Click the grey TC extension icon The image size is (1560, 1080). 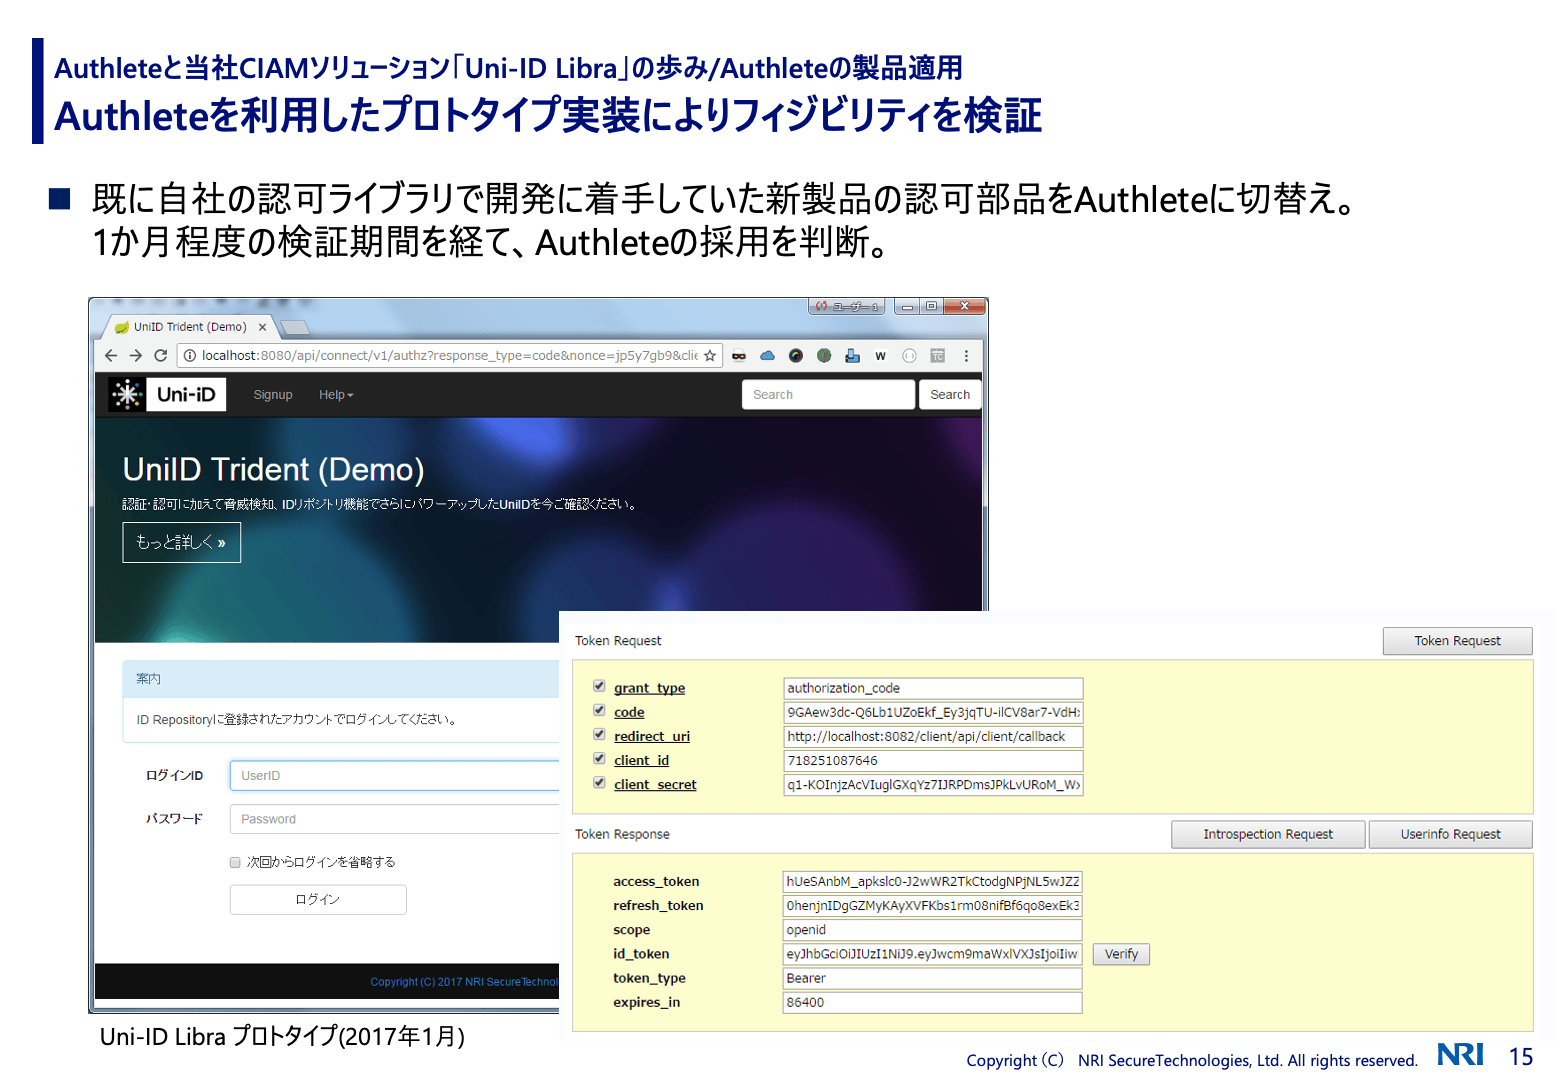(x=937, y=356)
